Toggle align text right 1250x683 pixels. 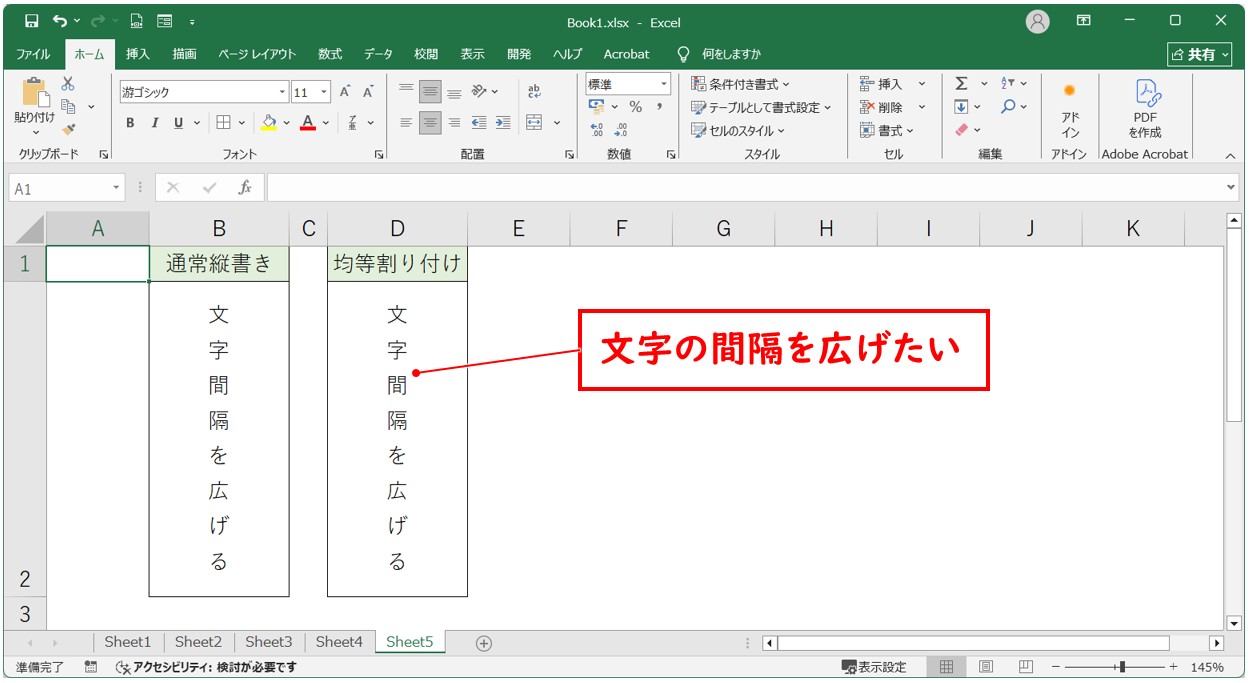[x=454, y=123]
